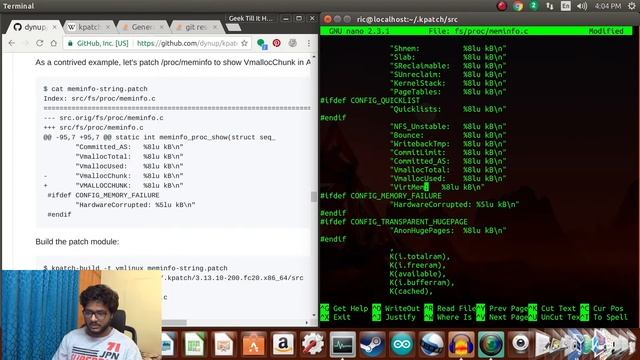This screenshot has width=640, height=360.
Task: Click the Chrome icon in system tray
Action: tap(518, 6)
